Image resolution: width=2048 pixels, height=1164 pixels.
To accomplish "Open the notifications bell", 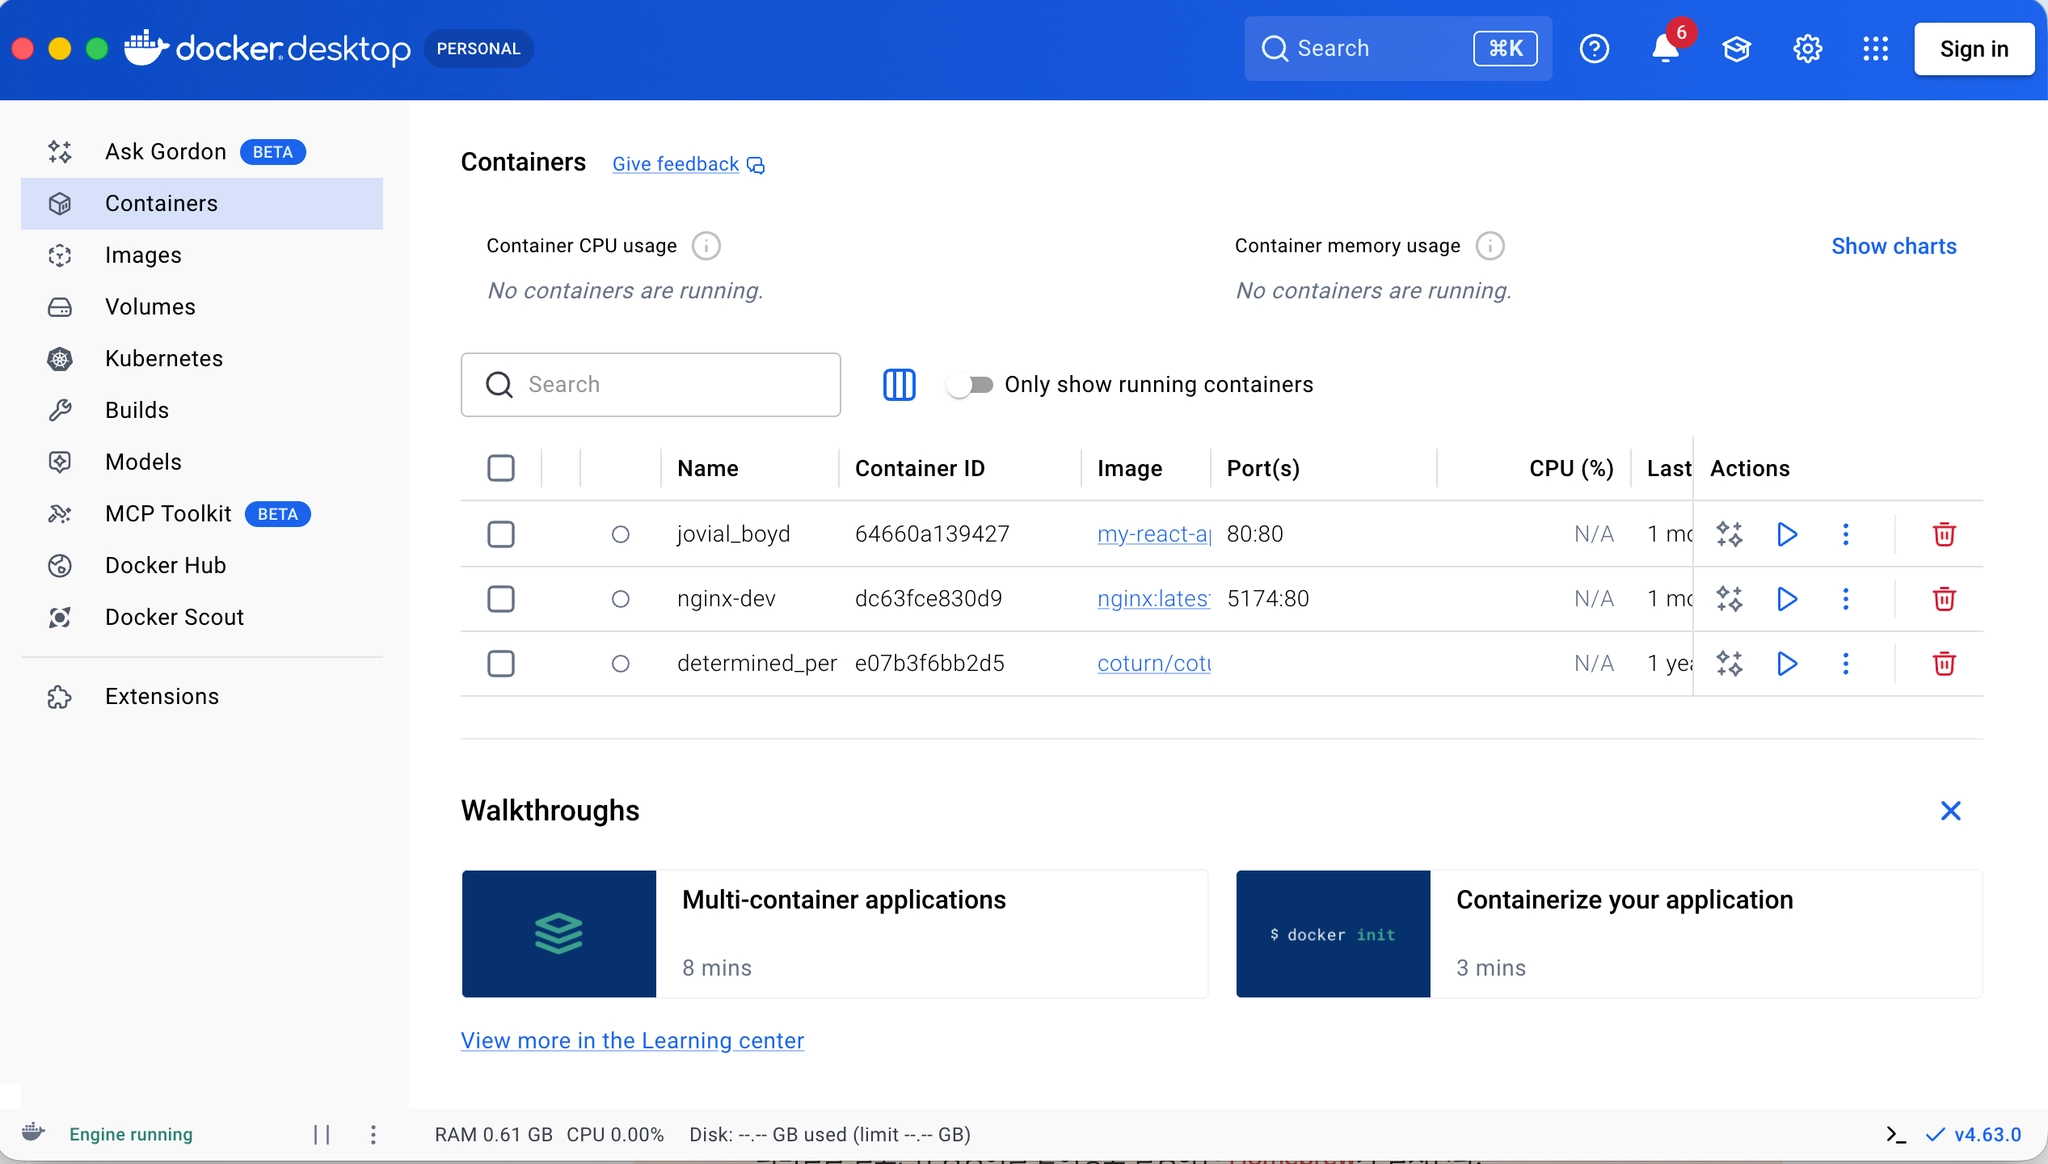I will pyautogui.click(x=1665, y=48).
